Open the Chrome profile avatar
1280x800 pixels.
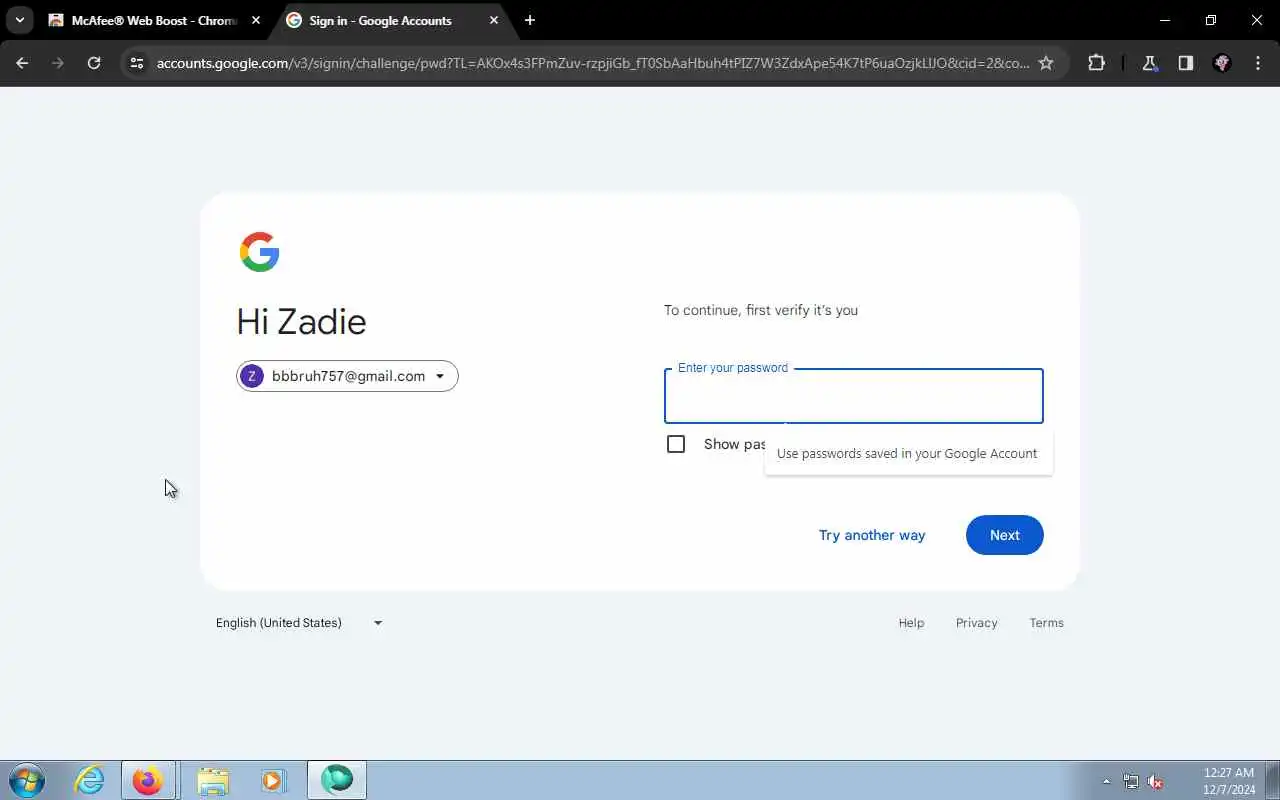(1222, 63)
